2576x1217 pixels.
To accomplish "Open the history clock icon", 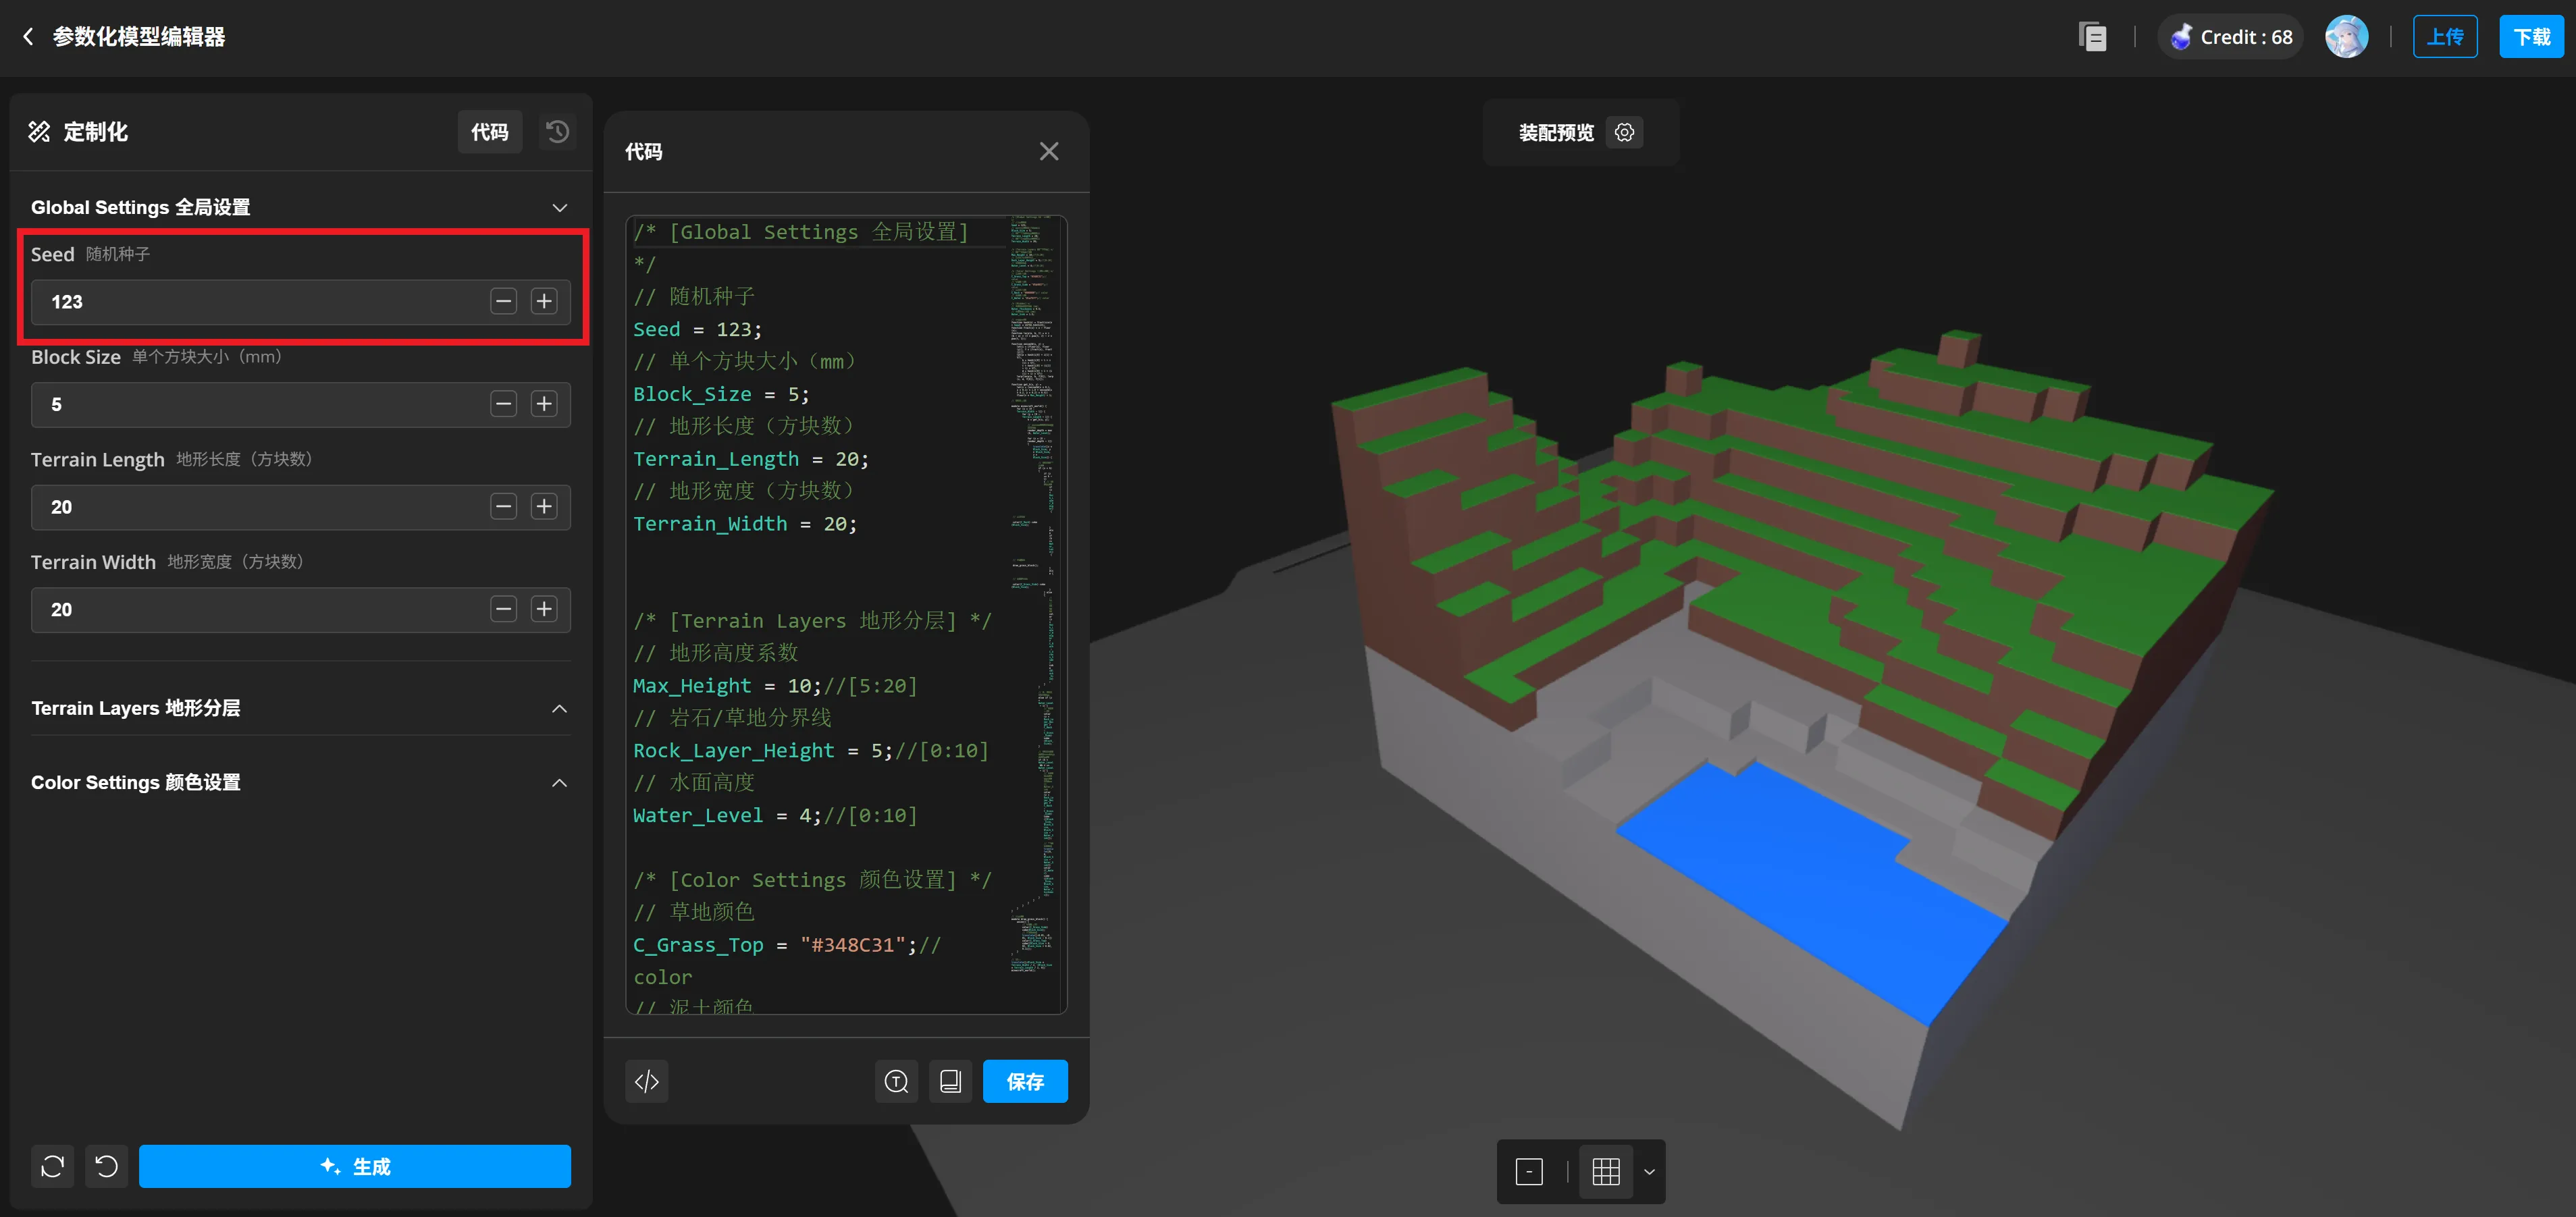I will (557, 132).
